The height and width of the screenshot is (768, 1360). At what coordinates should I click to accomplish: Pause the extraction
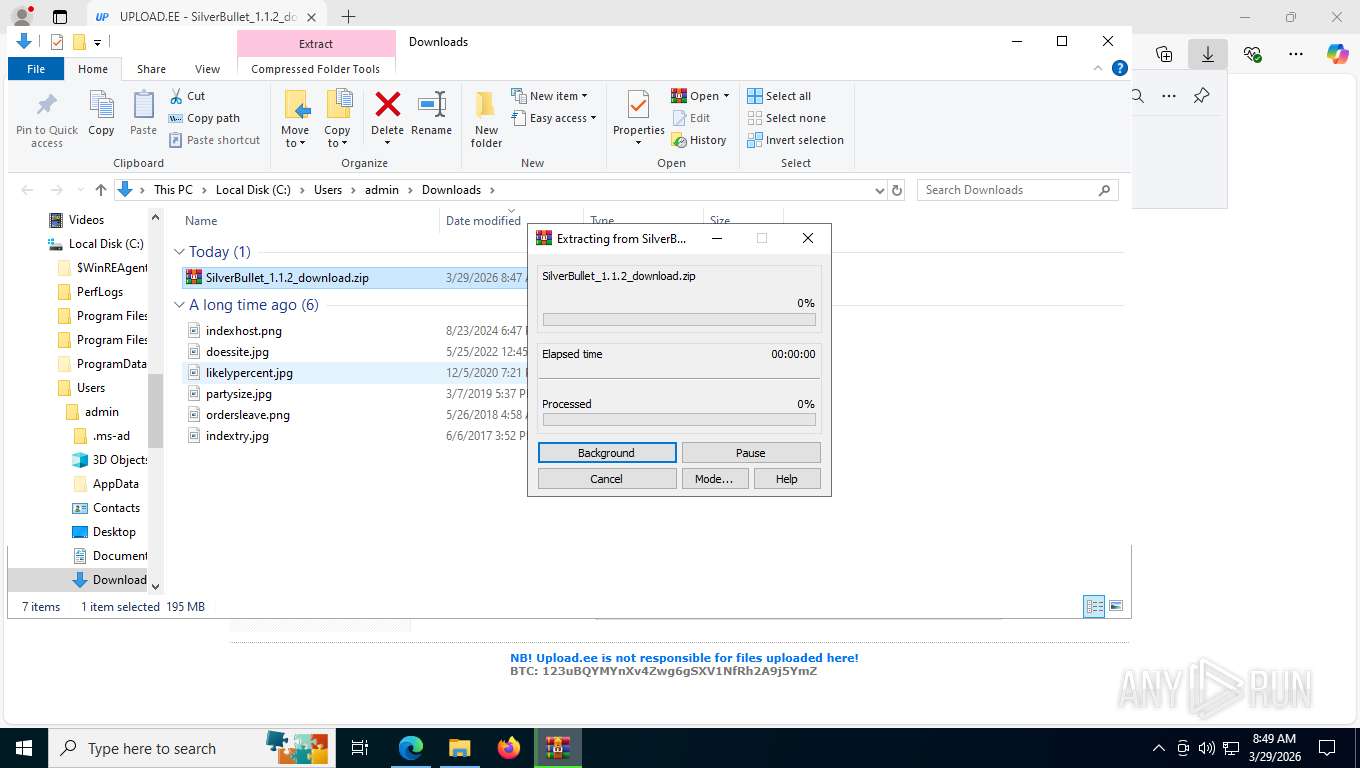pyautogui.click(x=751, y=453)
